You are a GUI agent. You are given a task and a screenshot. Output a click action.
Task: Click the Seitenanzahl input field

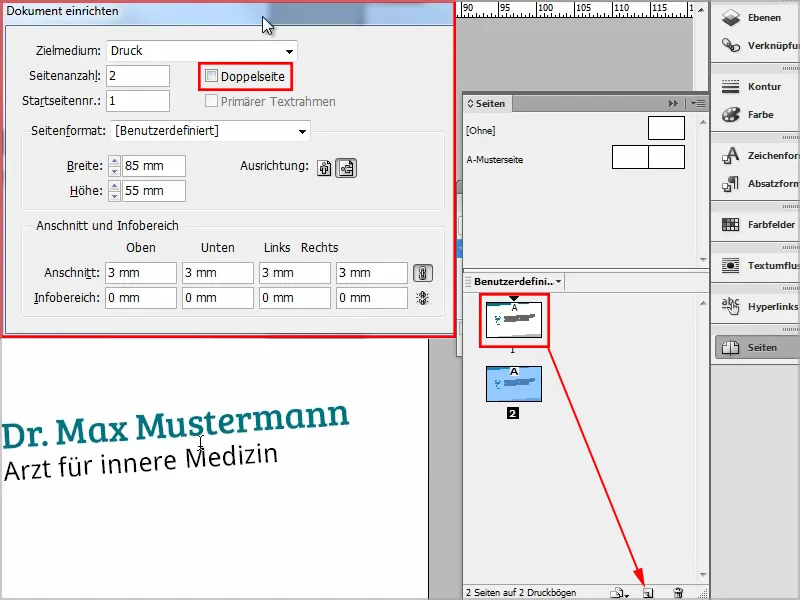138,76
